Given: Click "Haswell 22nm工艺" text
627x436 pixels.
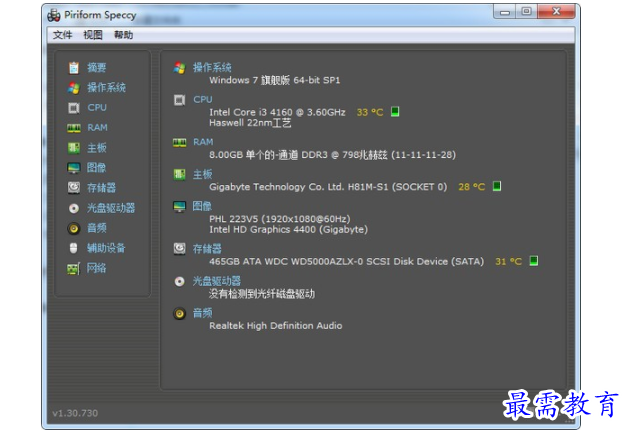Looking at the screenshot, I should 250,123.
